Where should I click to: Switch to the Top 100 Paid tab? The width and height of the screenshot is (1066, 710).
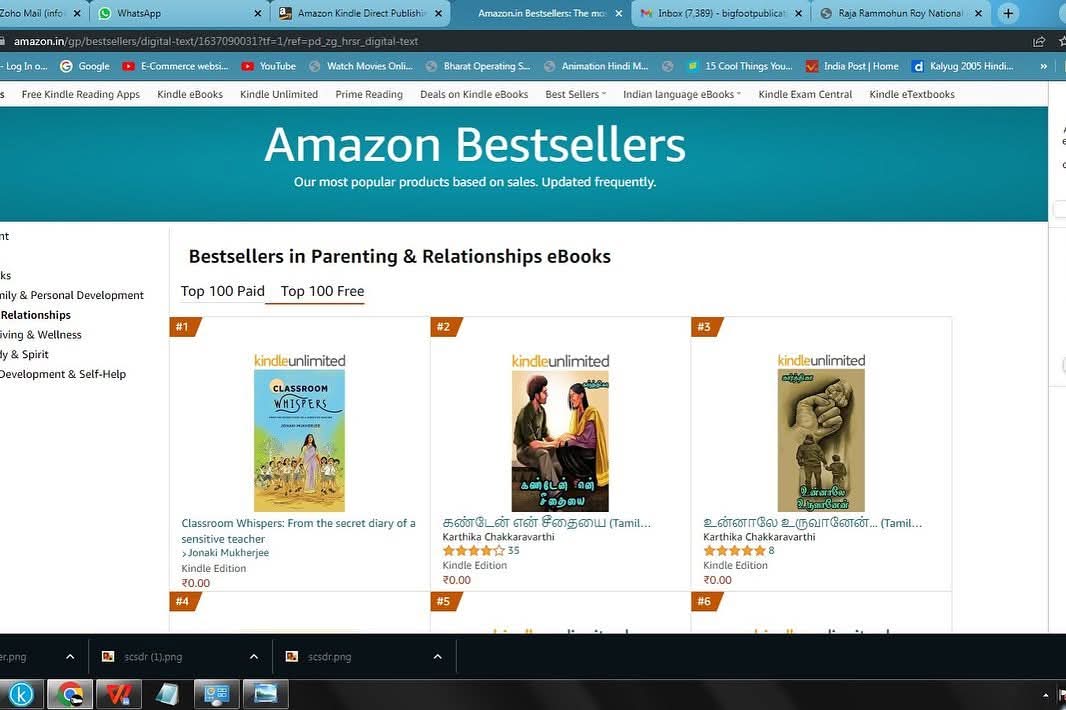pyautogui.click(x=222, y=291)
